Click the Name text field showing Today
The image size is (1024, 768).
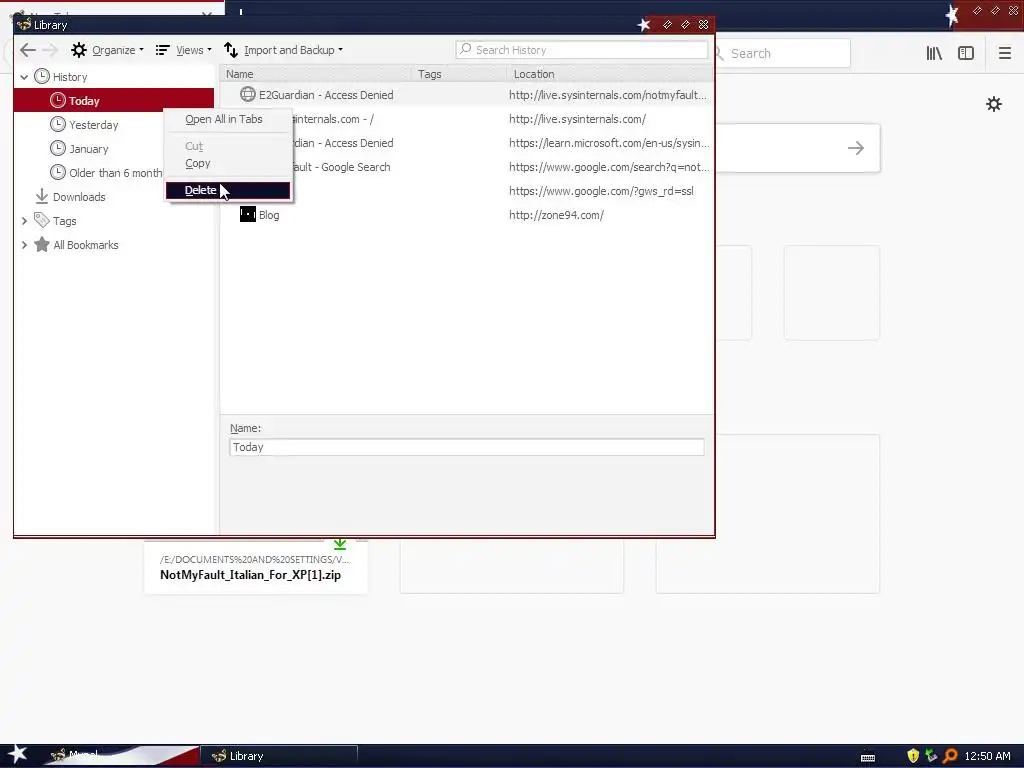pyautogui.click(x=467, y=447)
